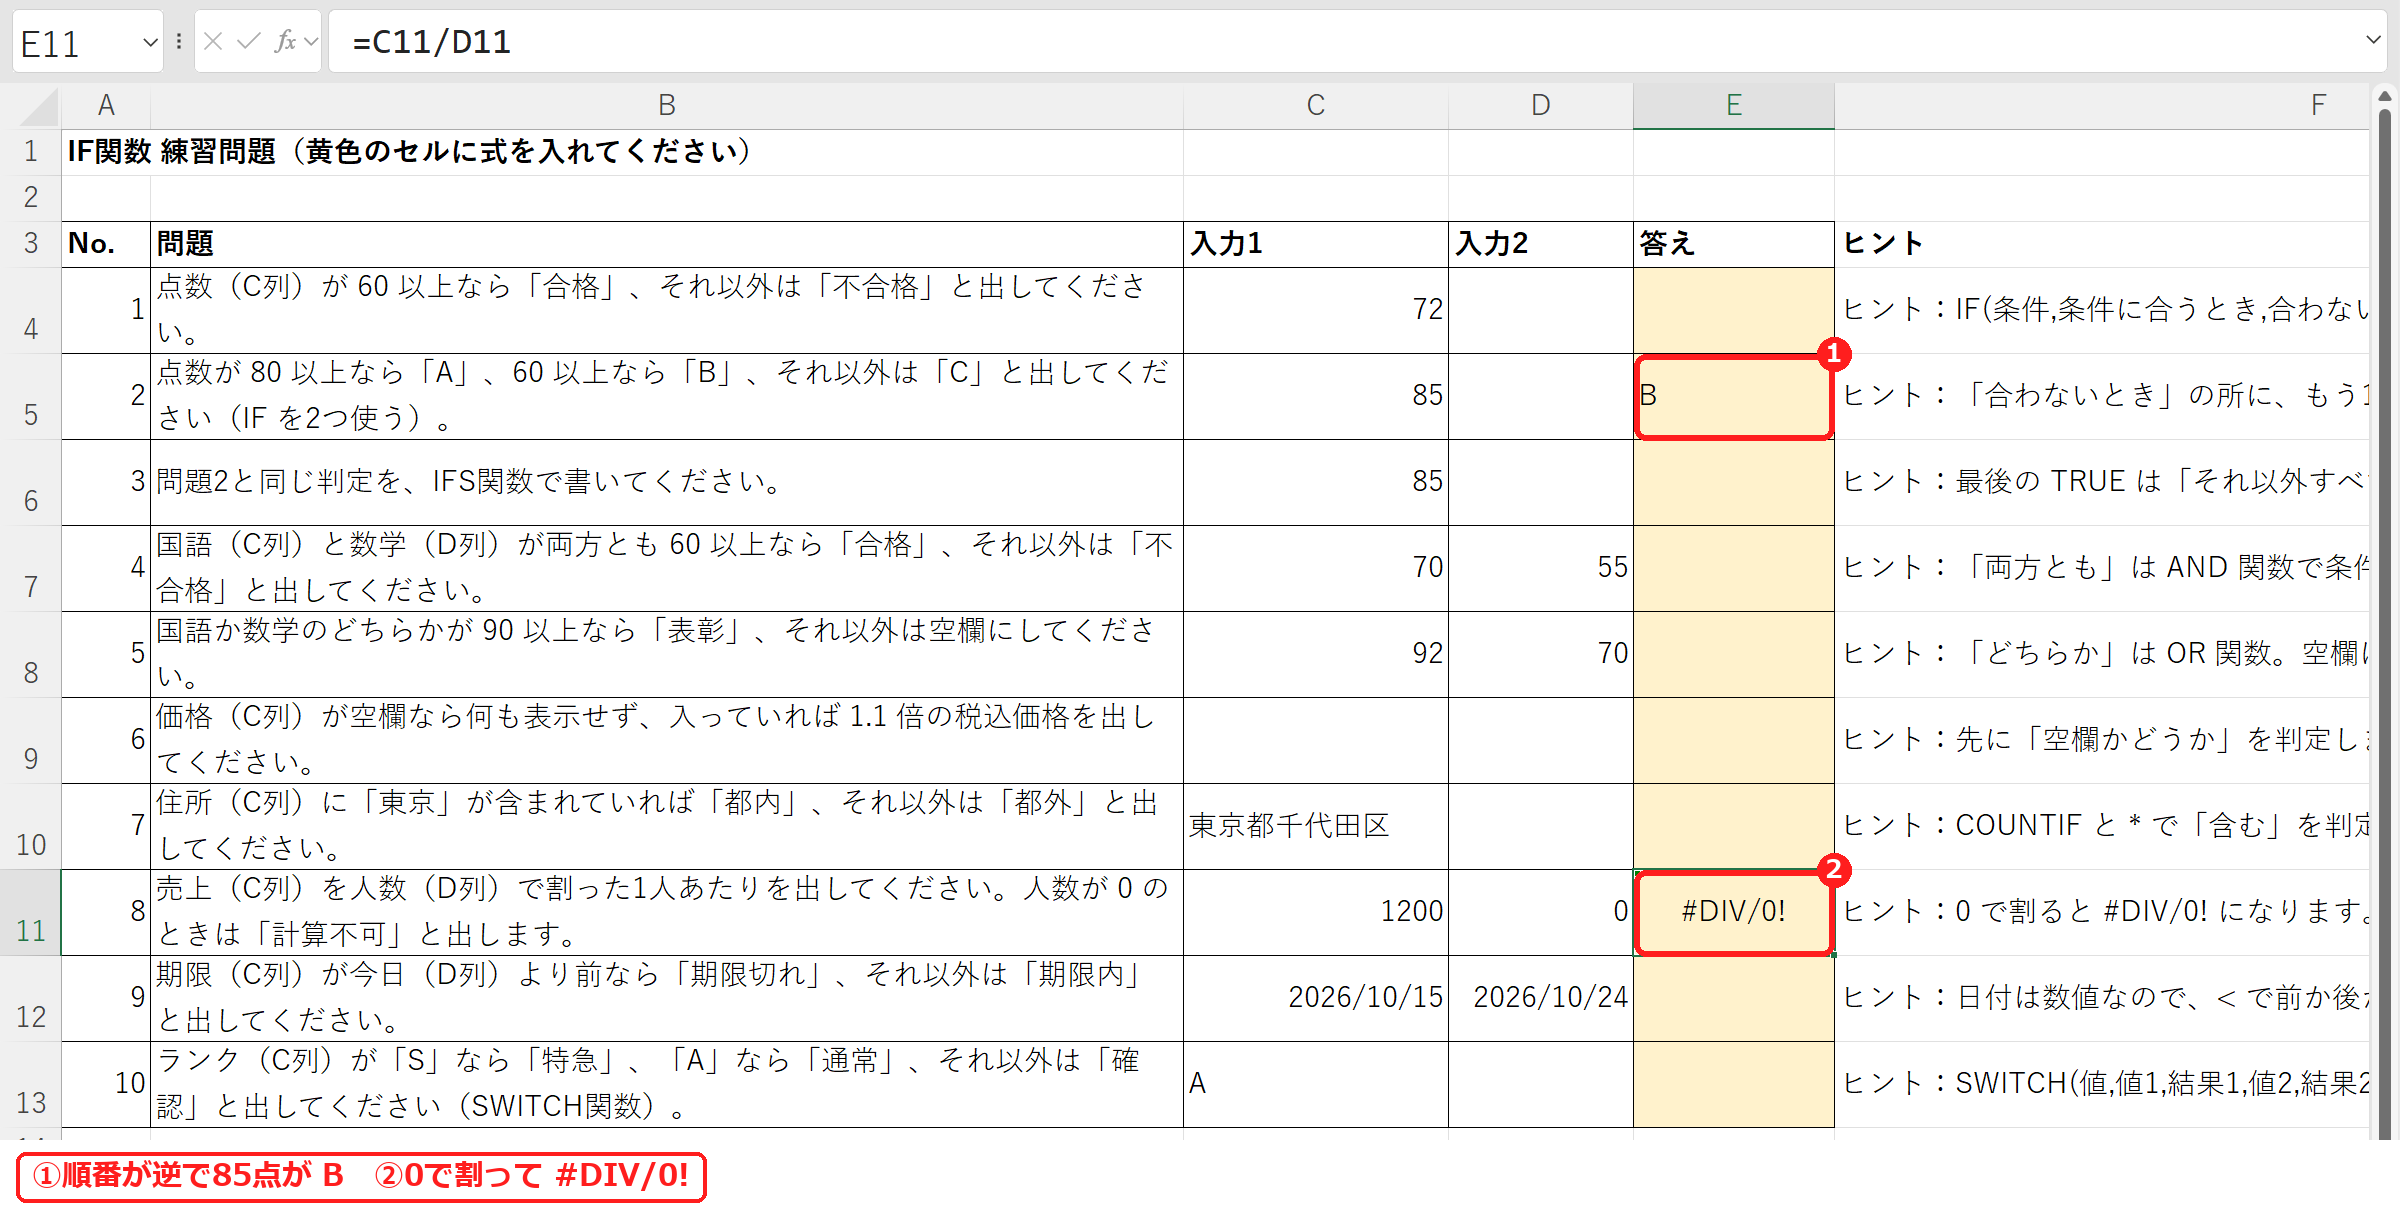Viewport: 2400px width, 1210px height.
Task: Click cell C10 '東京都千代田区'
Action: click(1316, 826)
